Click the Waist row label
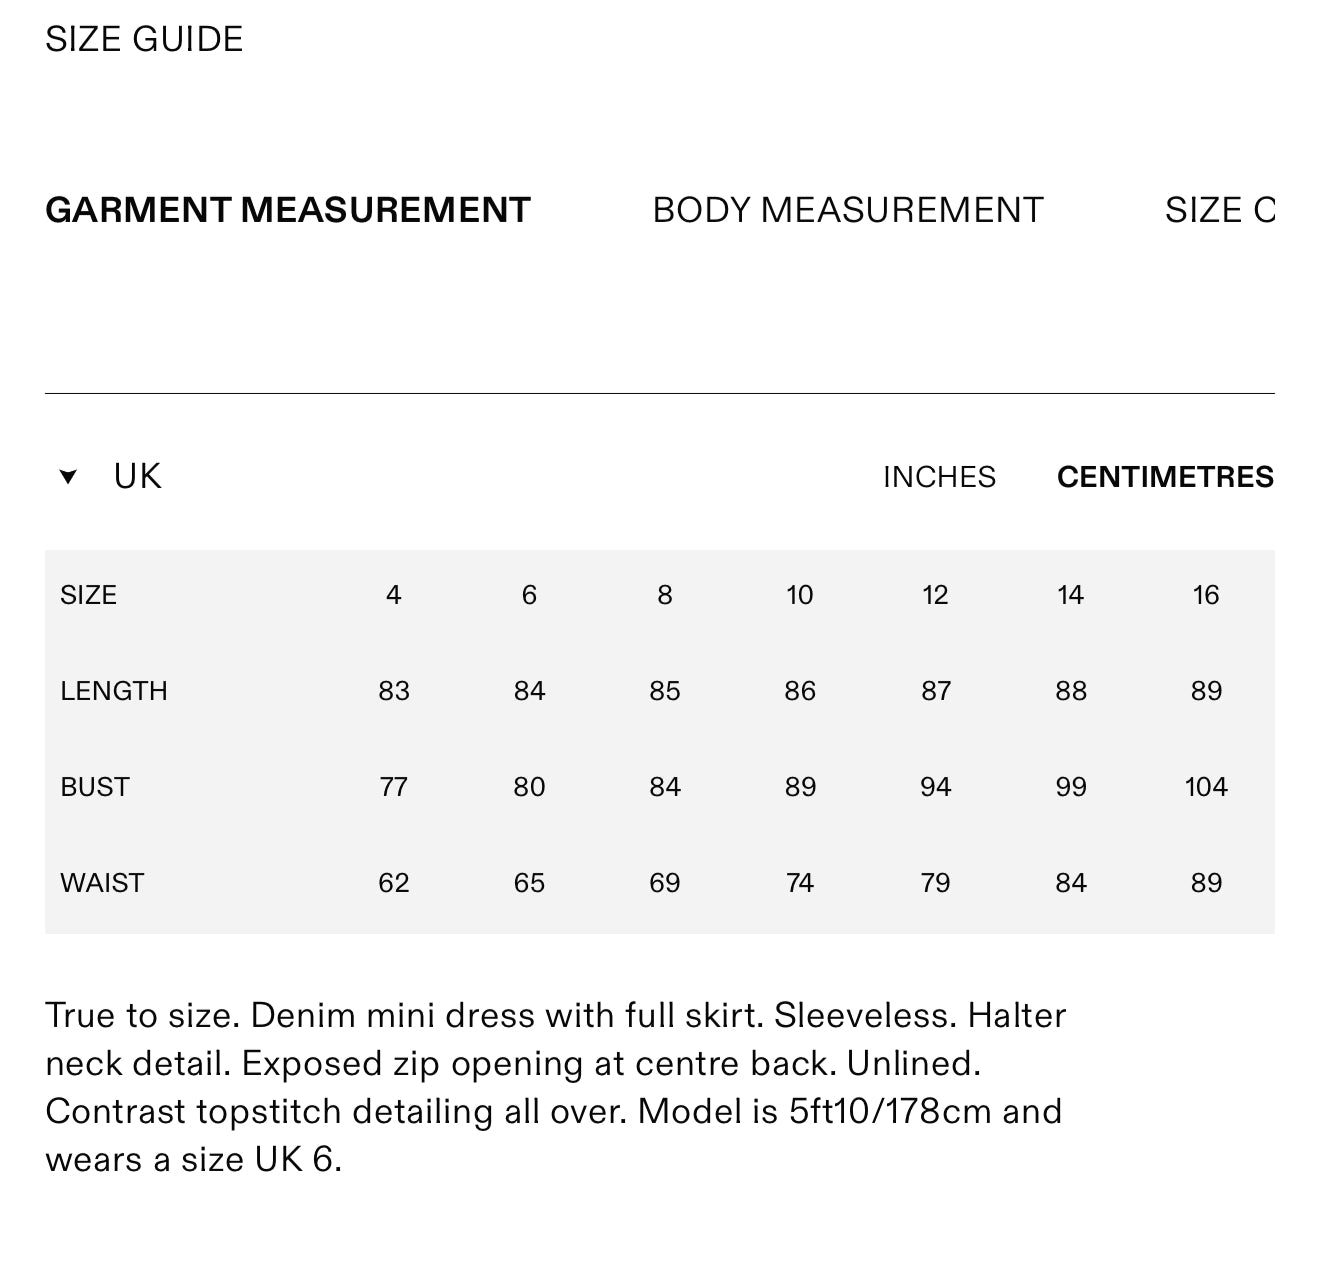 tap(102, 883)
